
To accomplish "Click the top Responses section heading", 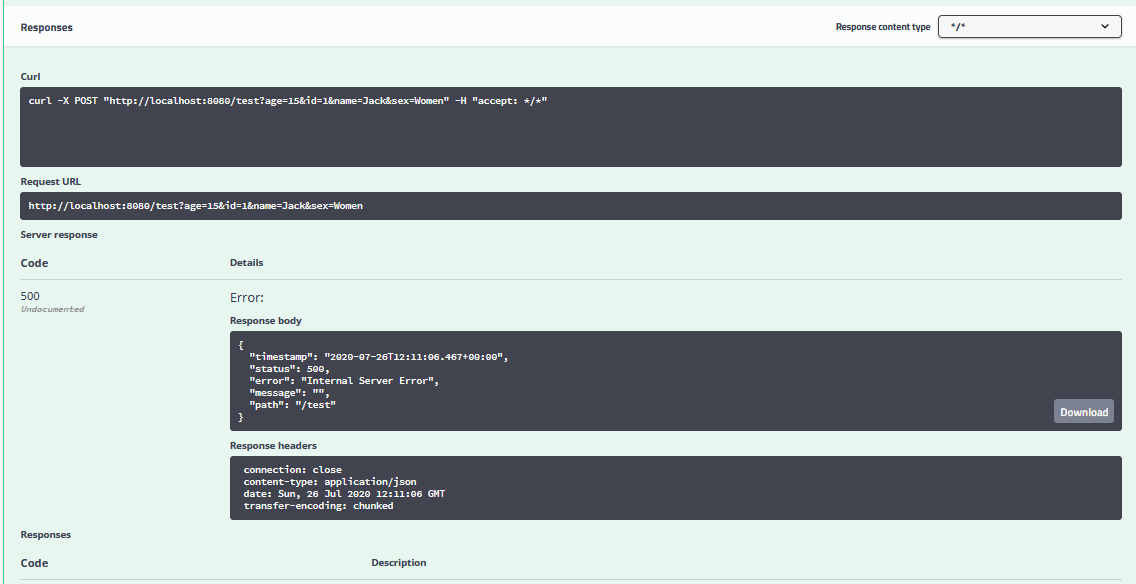I will 46,28.
